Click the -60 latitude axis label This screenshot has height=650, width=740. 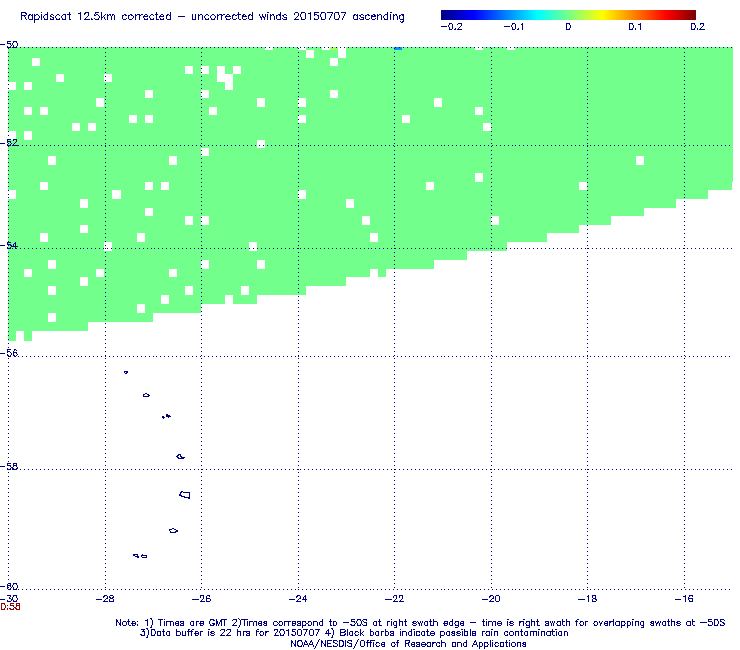[9, 587]
